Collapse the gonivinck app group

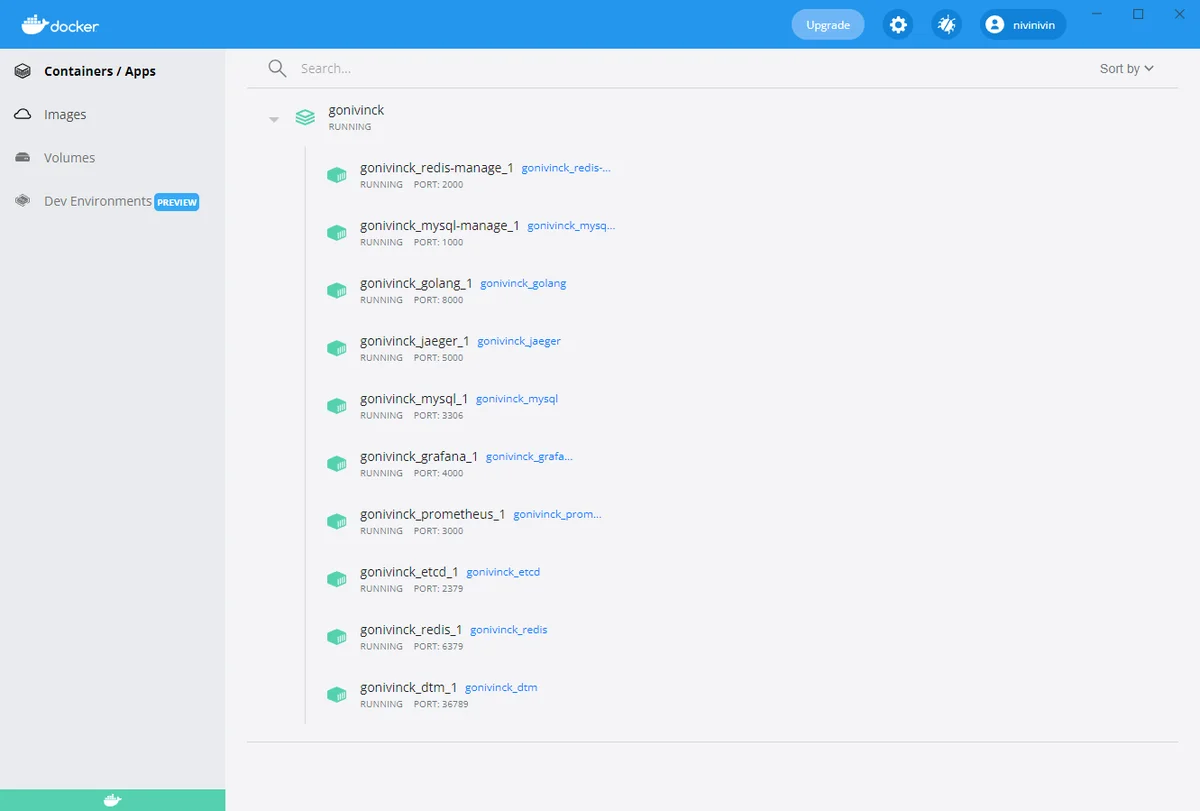[273, 119]
